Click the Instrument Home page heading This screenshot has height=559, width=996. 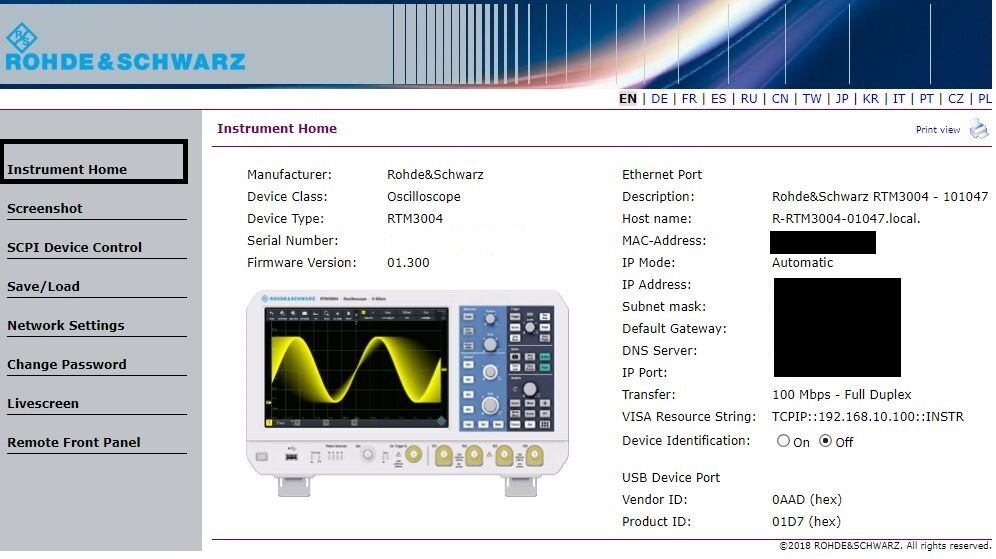[277, 128]
